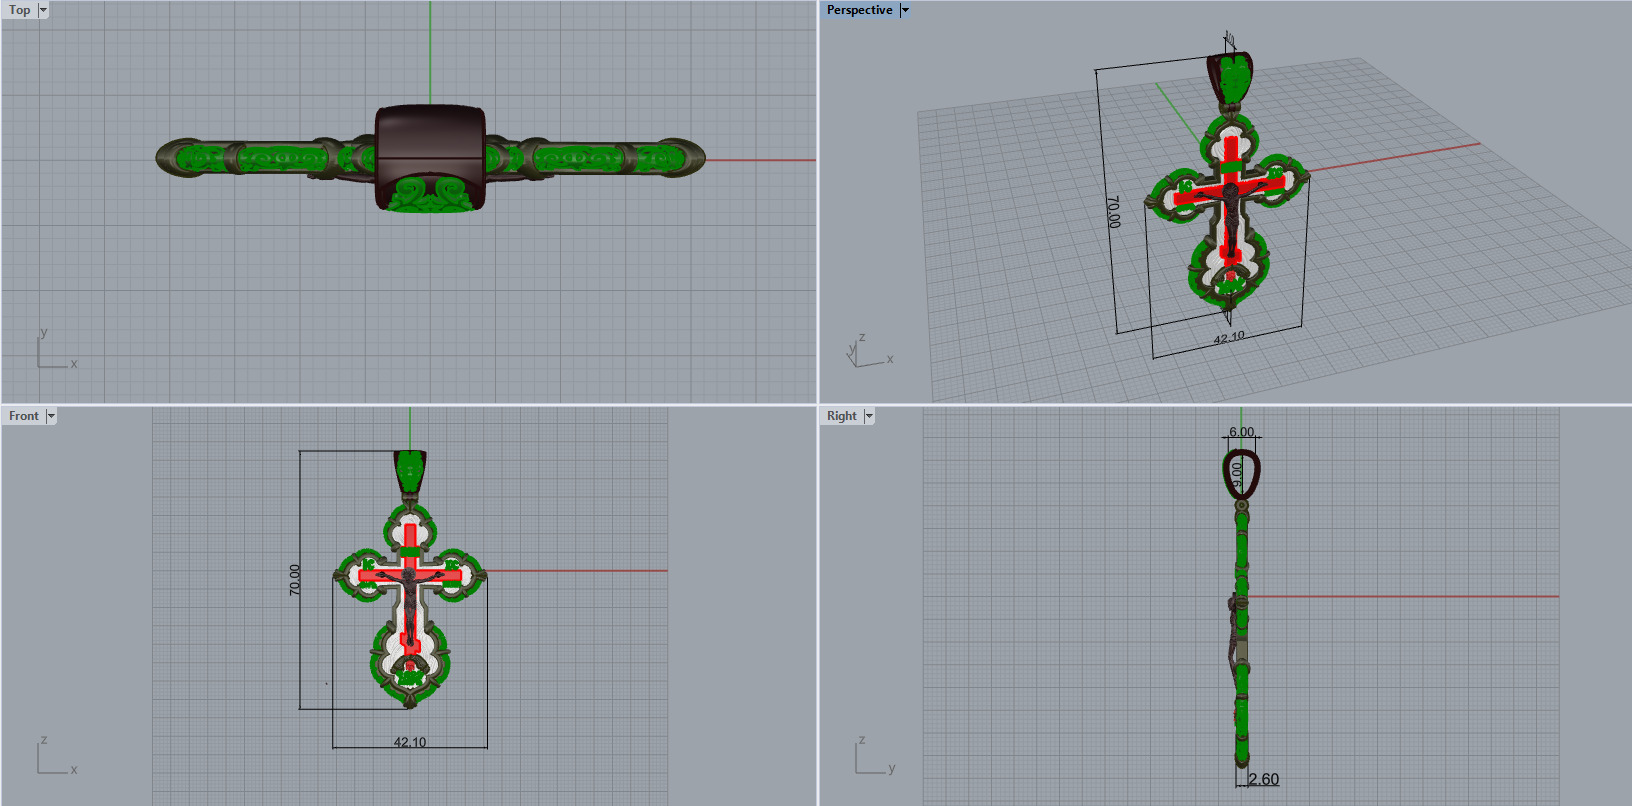1632x806 pixels.
Task: Activate the Front viewport title label
Action: coord(24,416)
